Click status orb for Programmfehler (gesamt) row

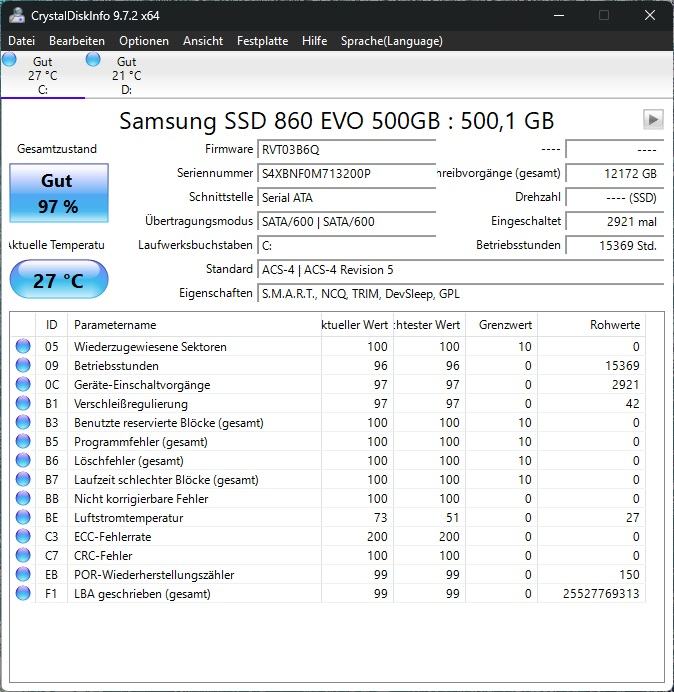(x=23, y=441)
